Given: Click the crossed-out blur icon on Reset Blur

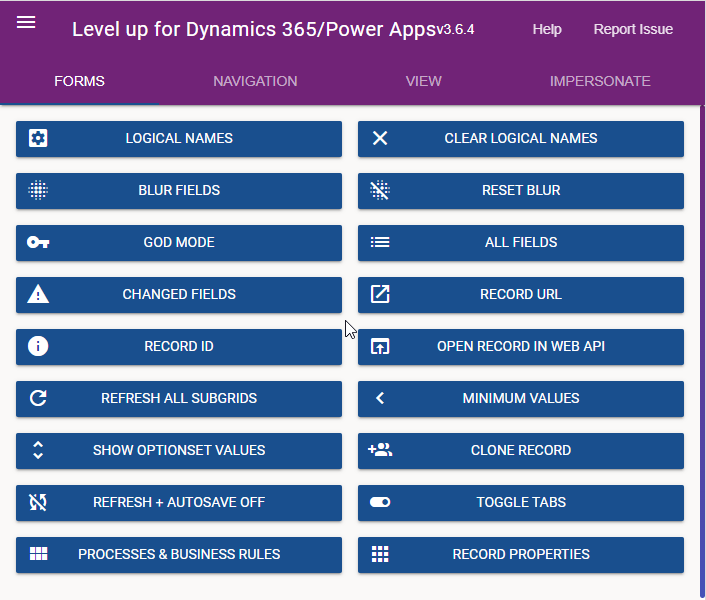Looking at the screenshot, I should pyautogui.click(x=380, y=190).
